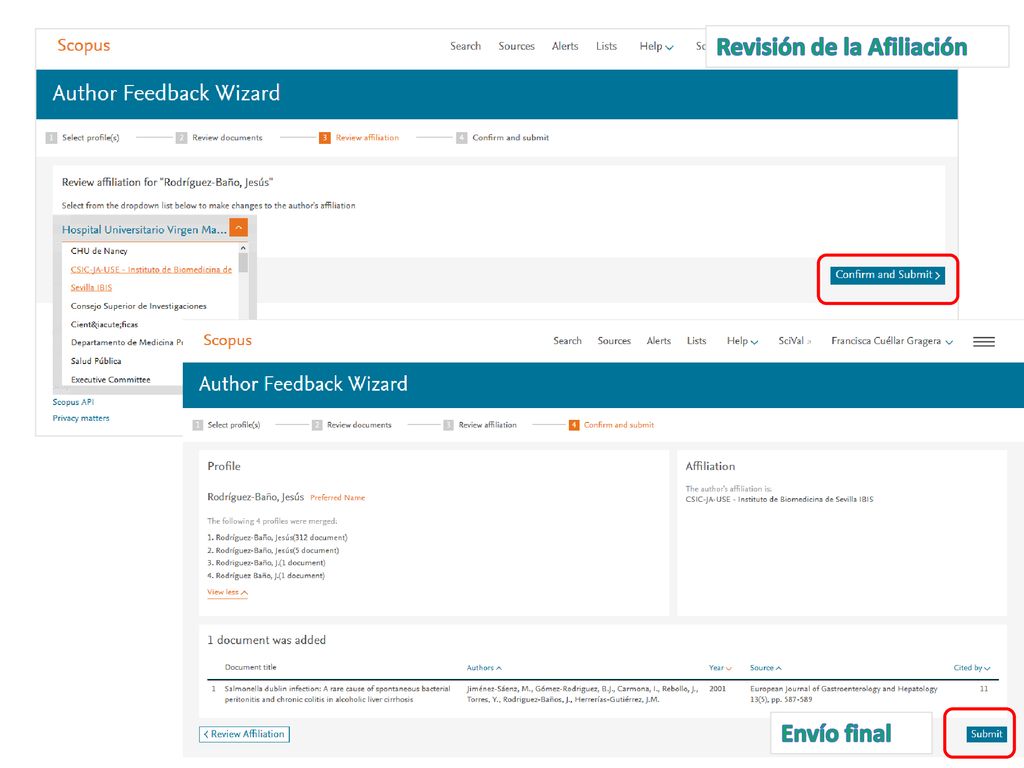Screen dimensions: 1024x768
Task: Click the Scopus logo in the back window
Action: coord(84,46)
